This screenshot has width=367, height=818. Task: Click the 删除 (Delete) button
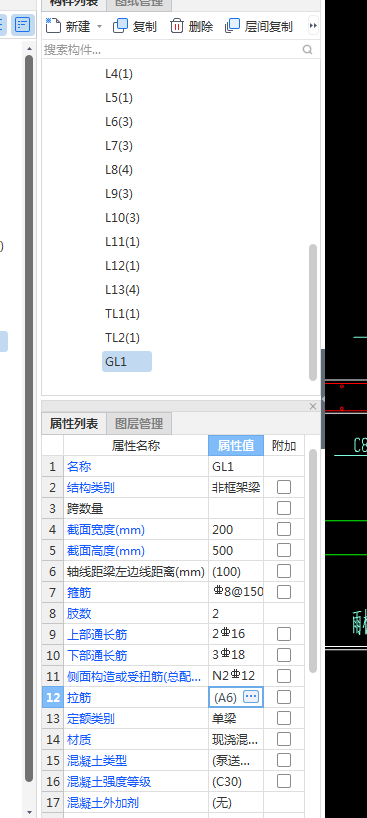pos(192,26)
